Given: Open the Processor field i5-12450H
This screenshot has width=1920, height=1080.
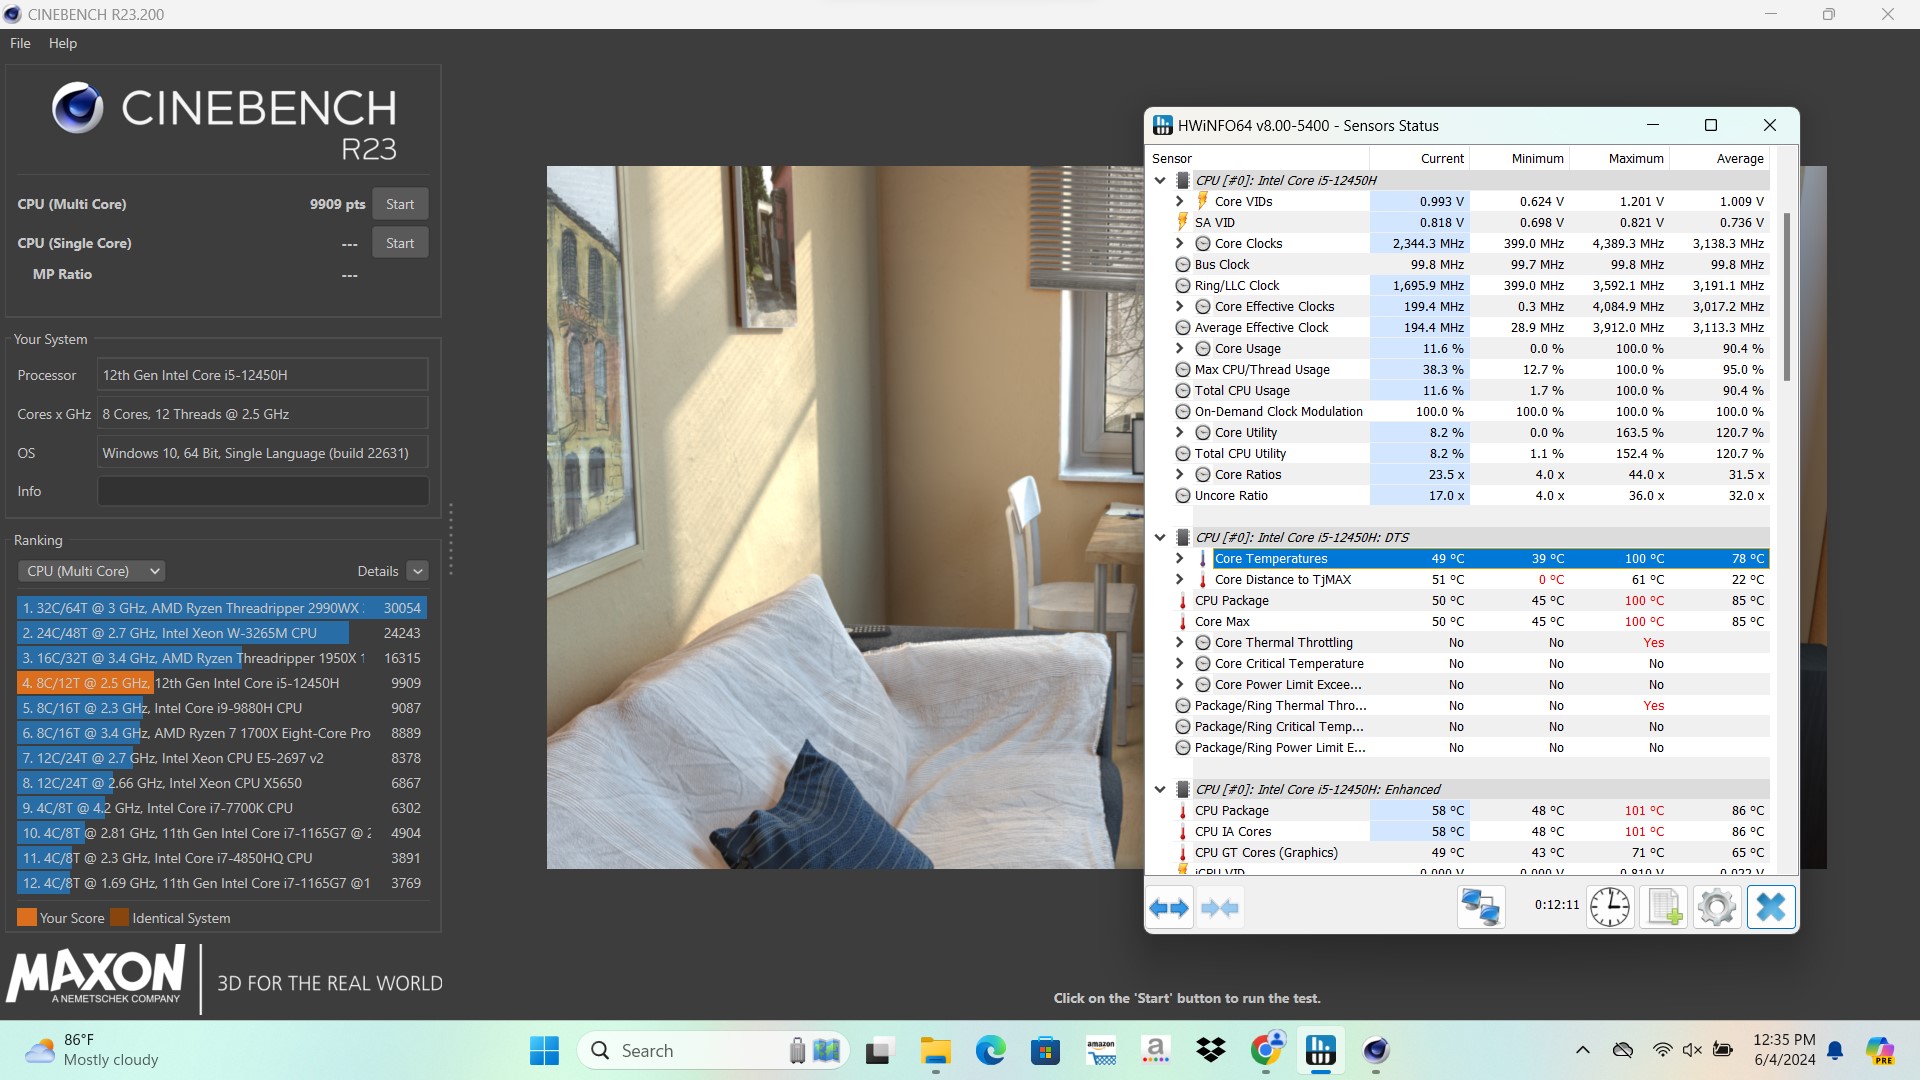Looking at the screenshot, I should (263, 375).
